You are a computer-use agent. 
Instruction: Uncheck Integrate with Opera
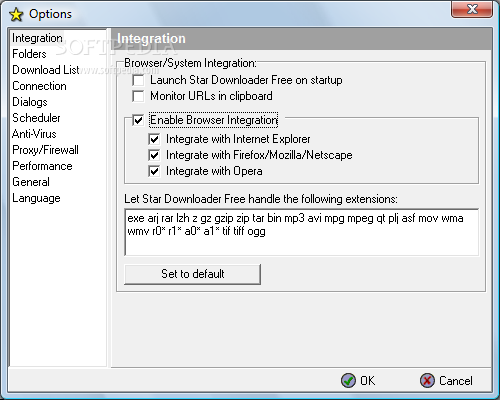(x=154, y=171)
